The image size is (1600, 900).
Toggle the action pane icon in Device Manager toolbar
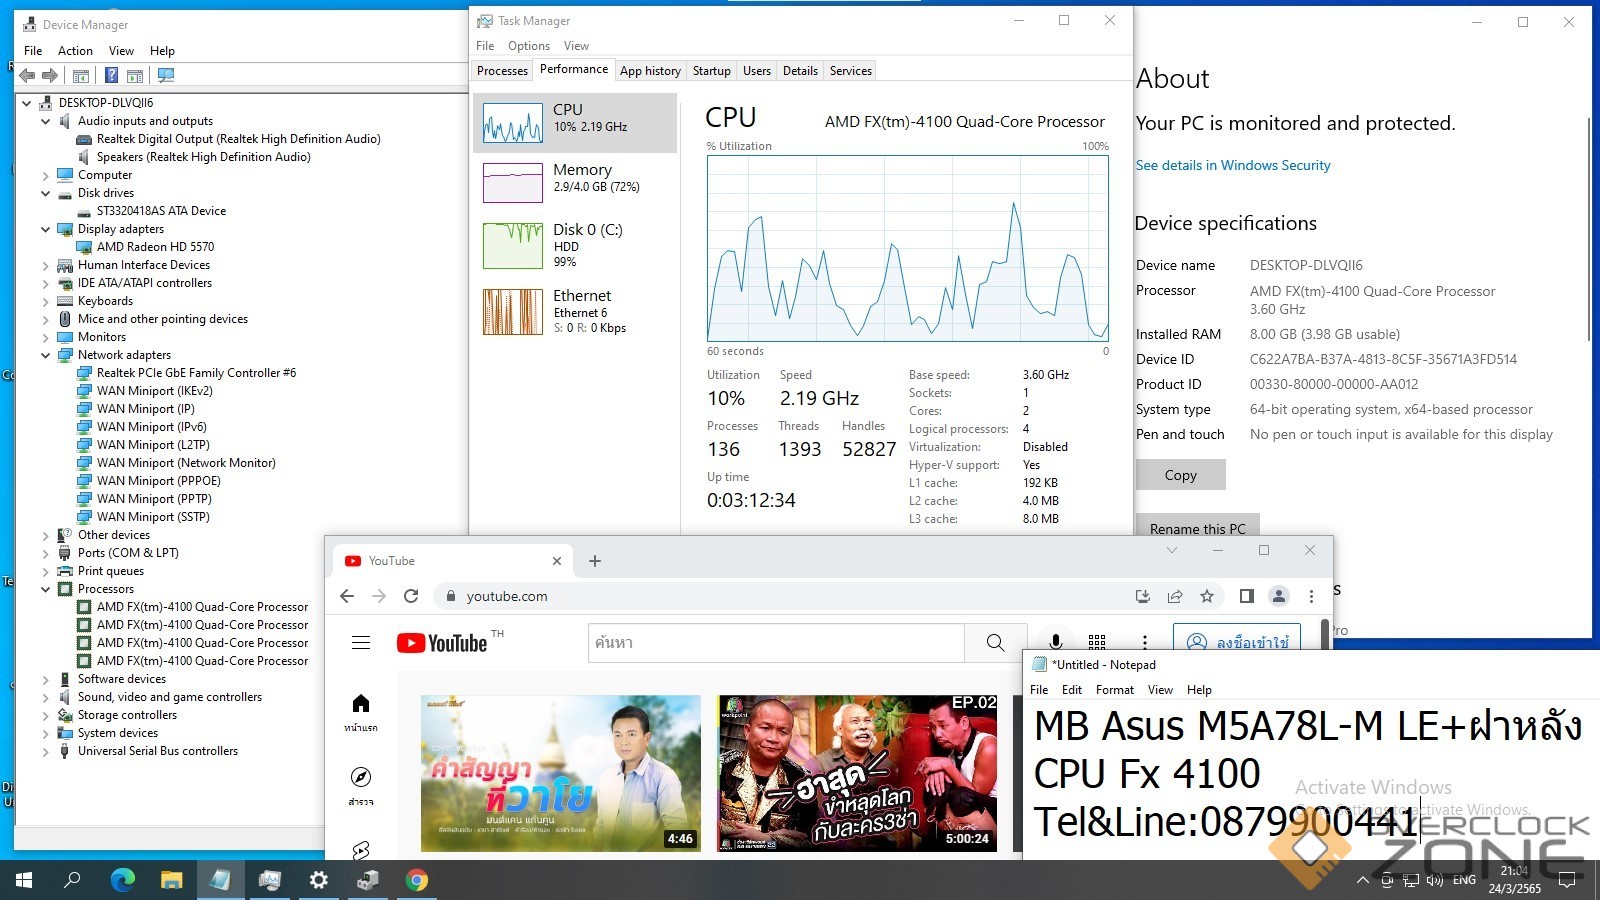(135, 75)
